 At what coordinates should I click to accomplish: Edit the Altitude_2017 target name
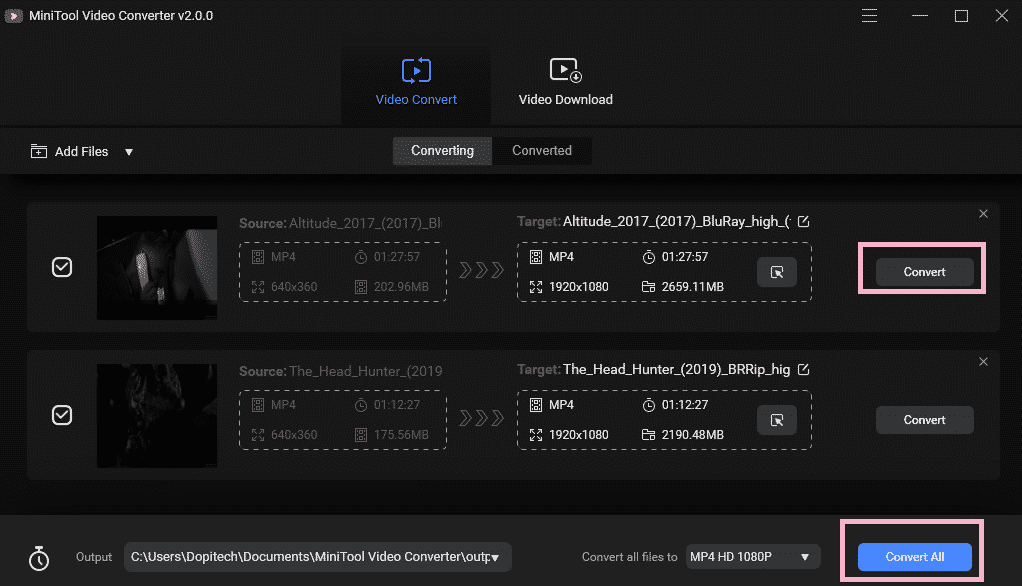(x=804, y=221)
